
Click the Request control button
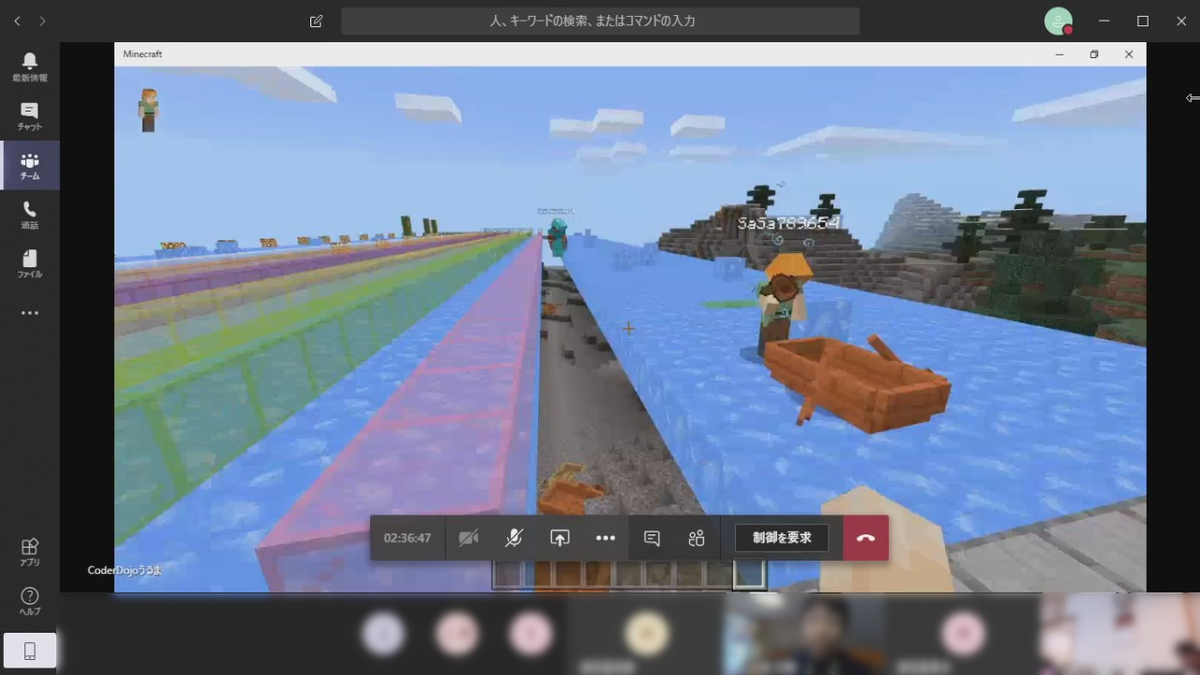pos(782,538)
